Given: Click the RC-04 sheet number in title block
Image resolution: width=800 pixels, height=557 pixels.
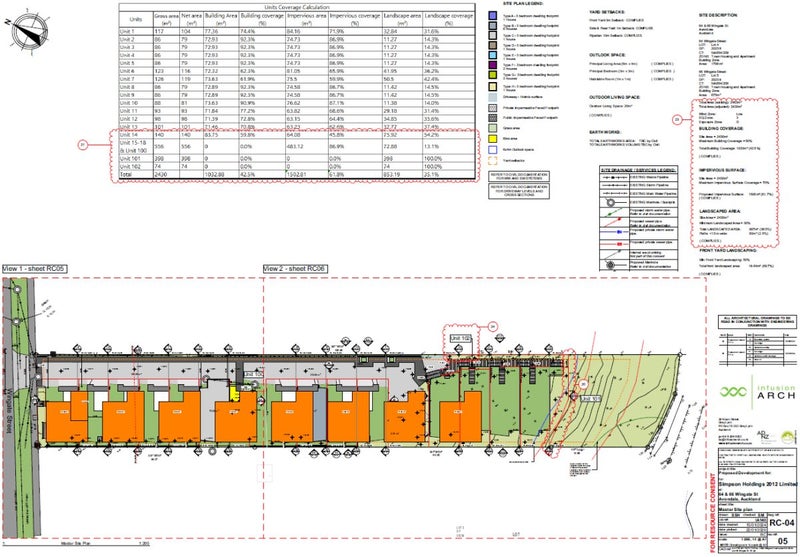Looking at the screenshot, I should coord(781,522).
